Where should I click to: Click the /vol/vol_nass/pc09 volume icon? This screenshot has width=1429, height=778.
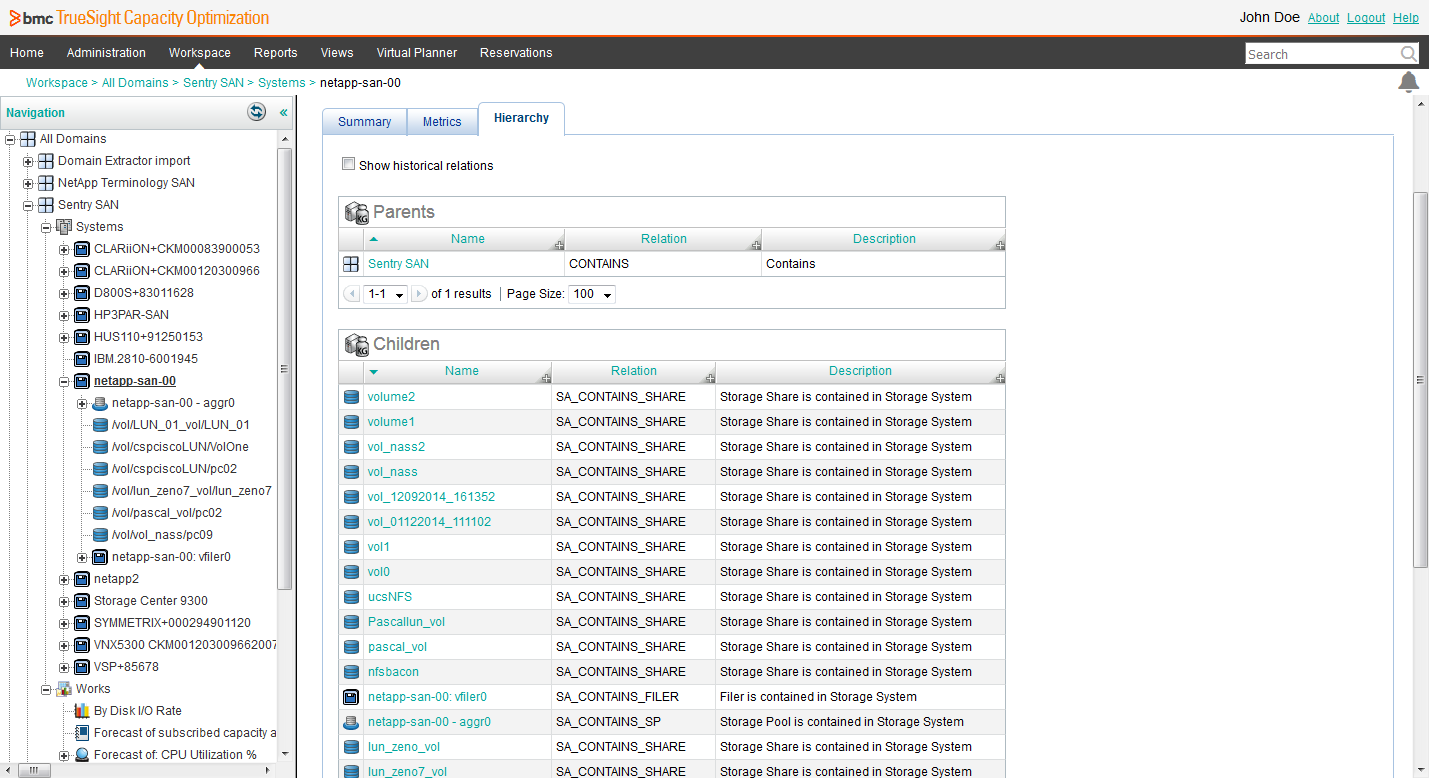(x=100, y=535)
